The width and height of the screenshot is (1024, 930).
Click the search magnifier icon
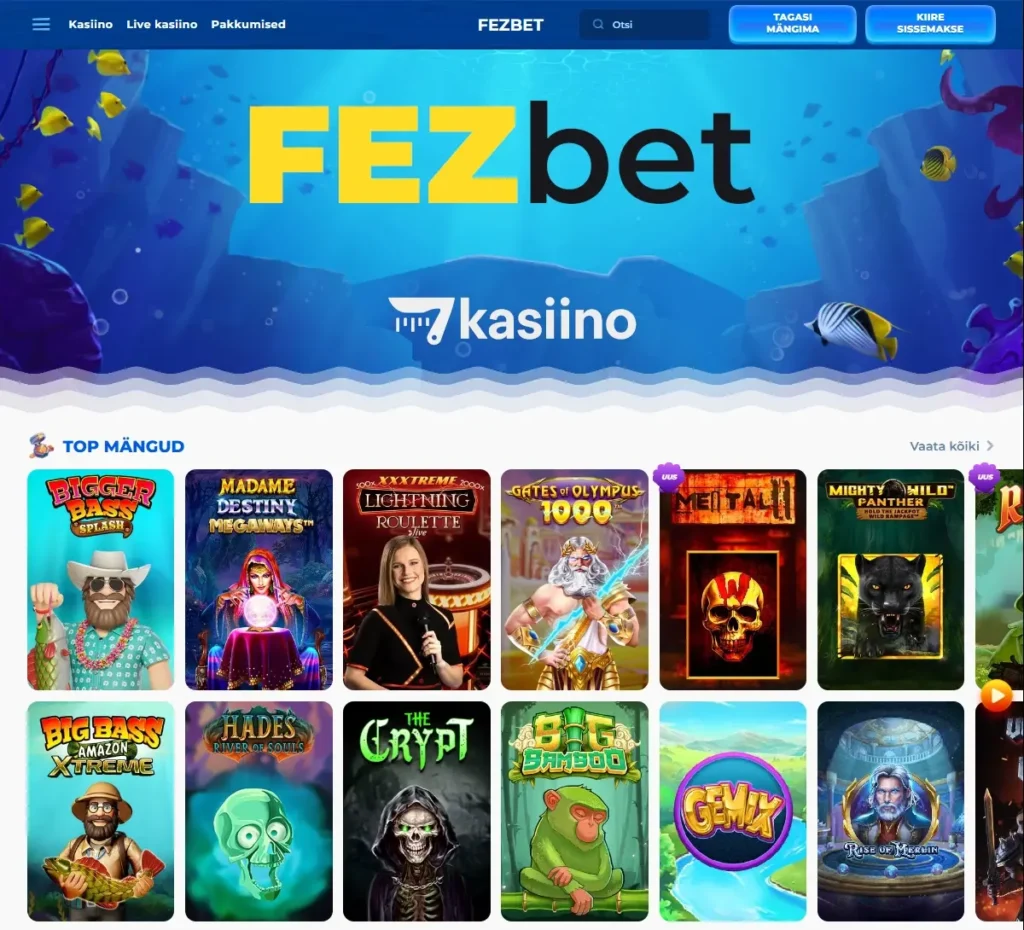point(598,24)
